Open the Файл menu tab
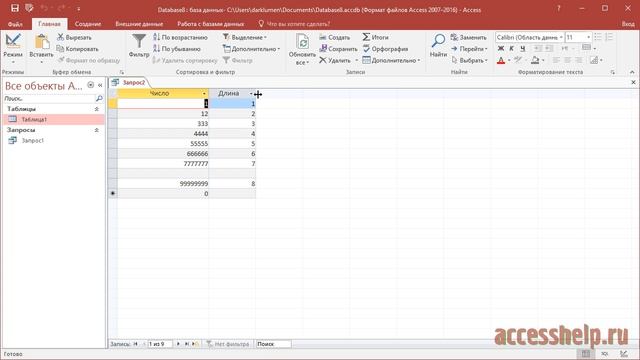Image resolution: width=640 pixels, height=360 pixels. point(15,24)
